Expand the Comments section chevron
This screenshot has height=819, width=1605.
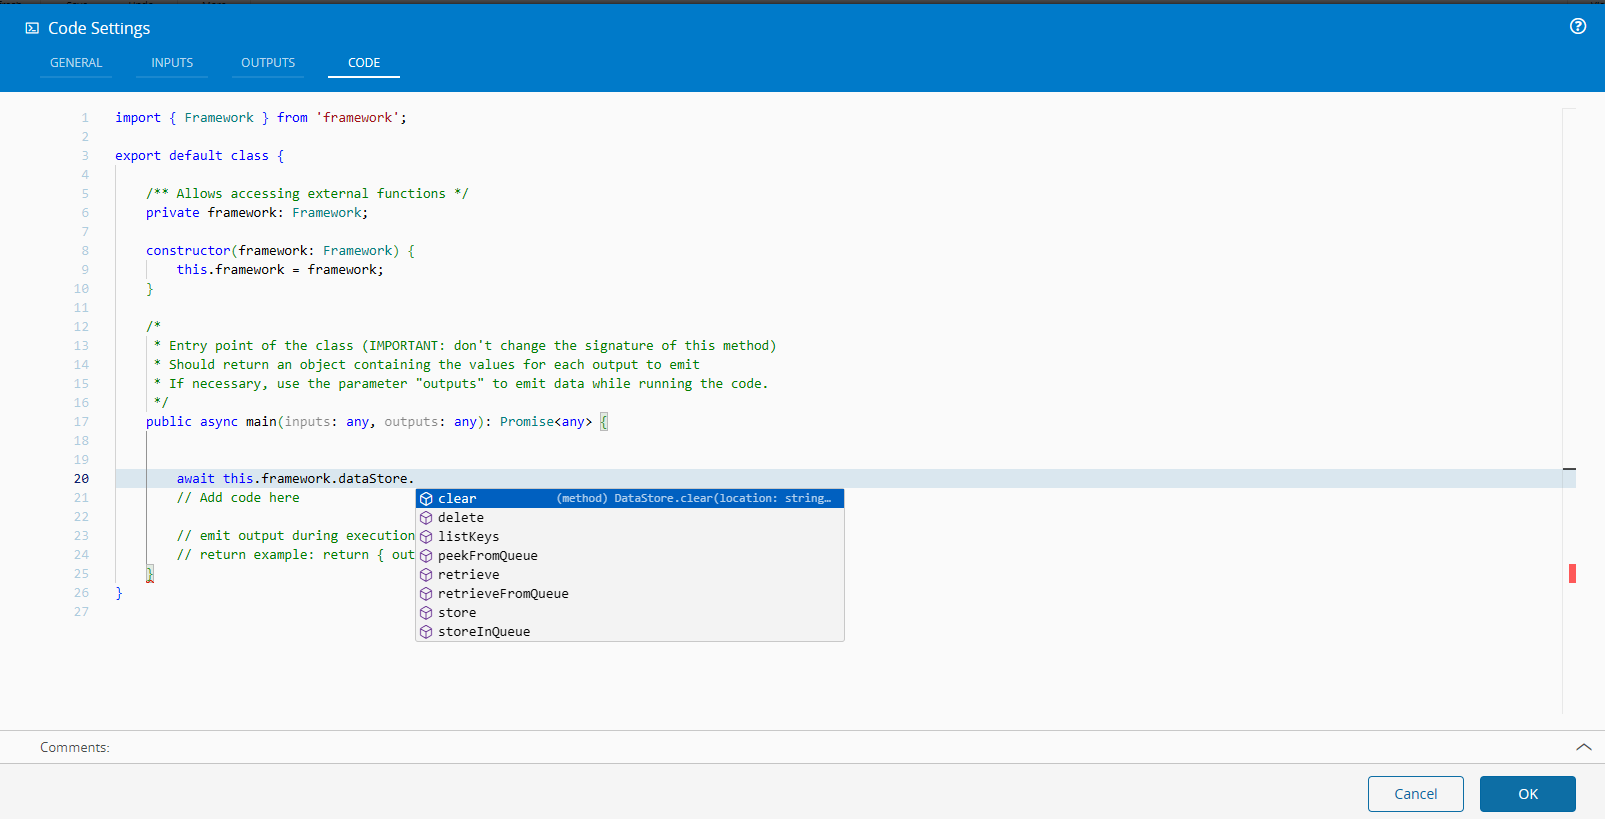[x=1584, y=747]
